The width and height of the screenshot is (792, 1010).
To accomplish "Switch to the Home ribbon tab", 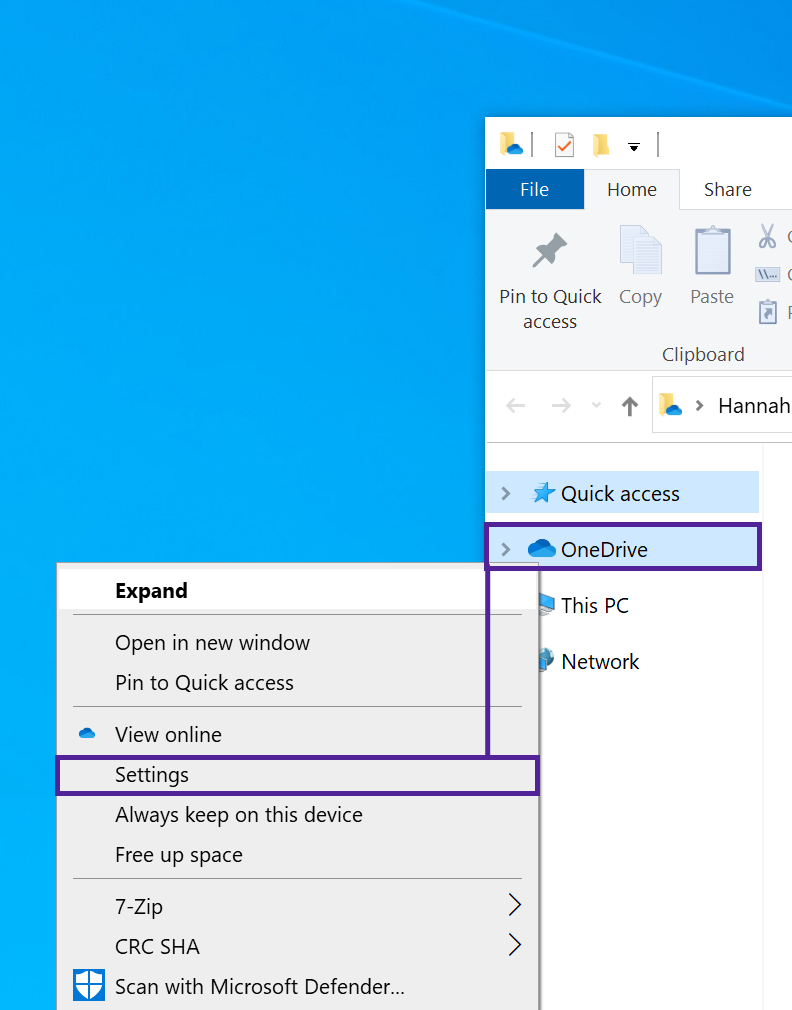I will (632, 189).
